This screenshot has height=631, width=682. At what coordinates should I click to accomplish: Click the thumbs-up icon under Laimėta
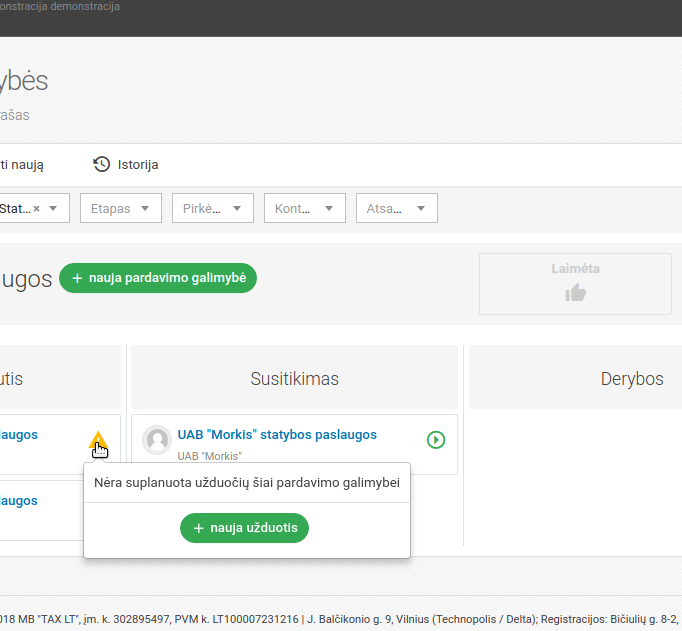[x=575, y=292]
